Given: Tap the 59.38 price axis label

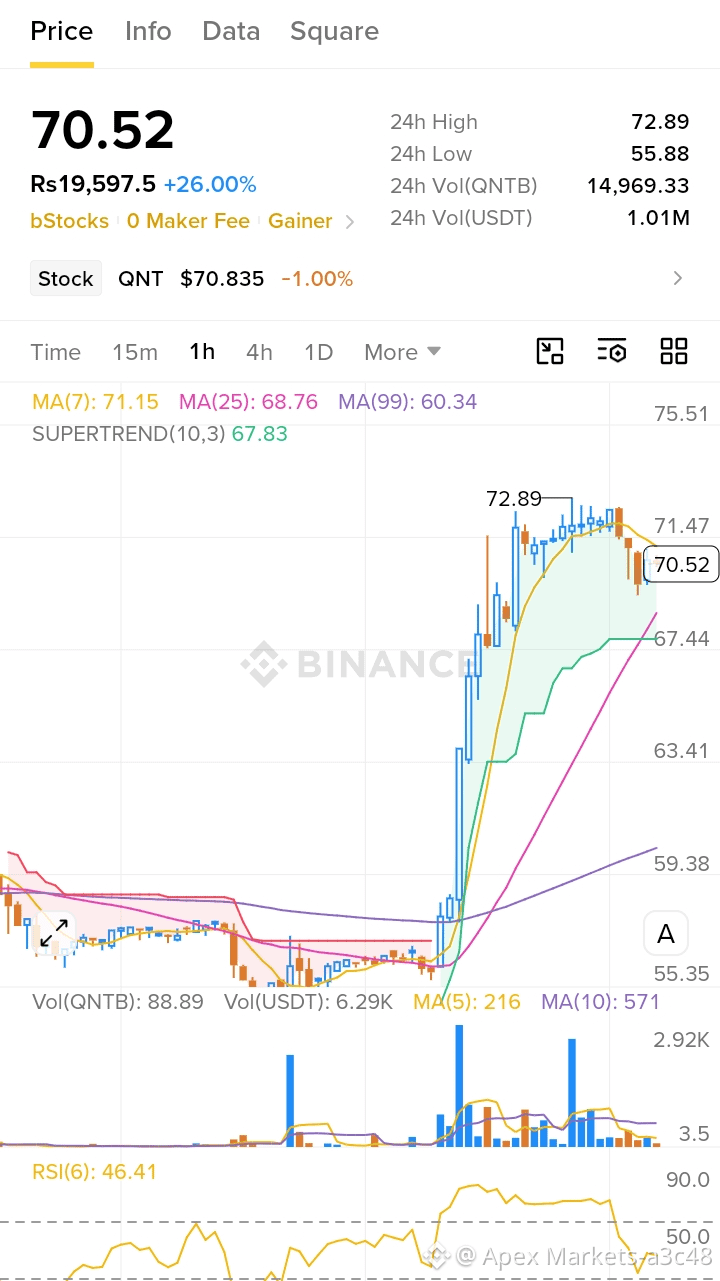Looking at the screenshot, I should pos(681,863).
